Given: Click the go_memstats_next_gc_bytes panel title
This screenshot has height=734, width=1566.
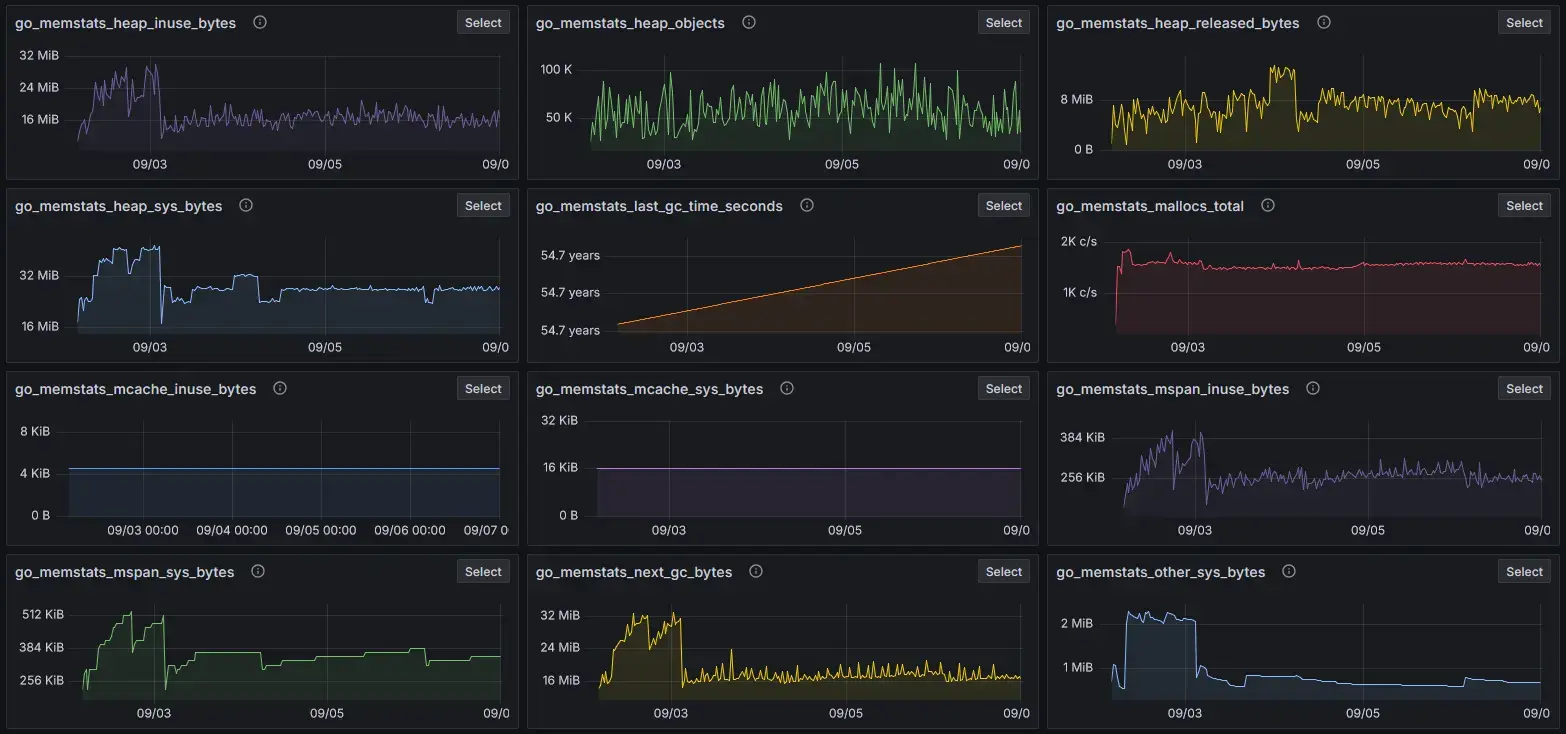Looking at the screenshot, I should coord(634,572).
